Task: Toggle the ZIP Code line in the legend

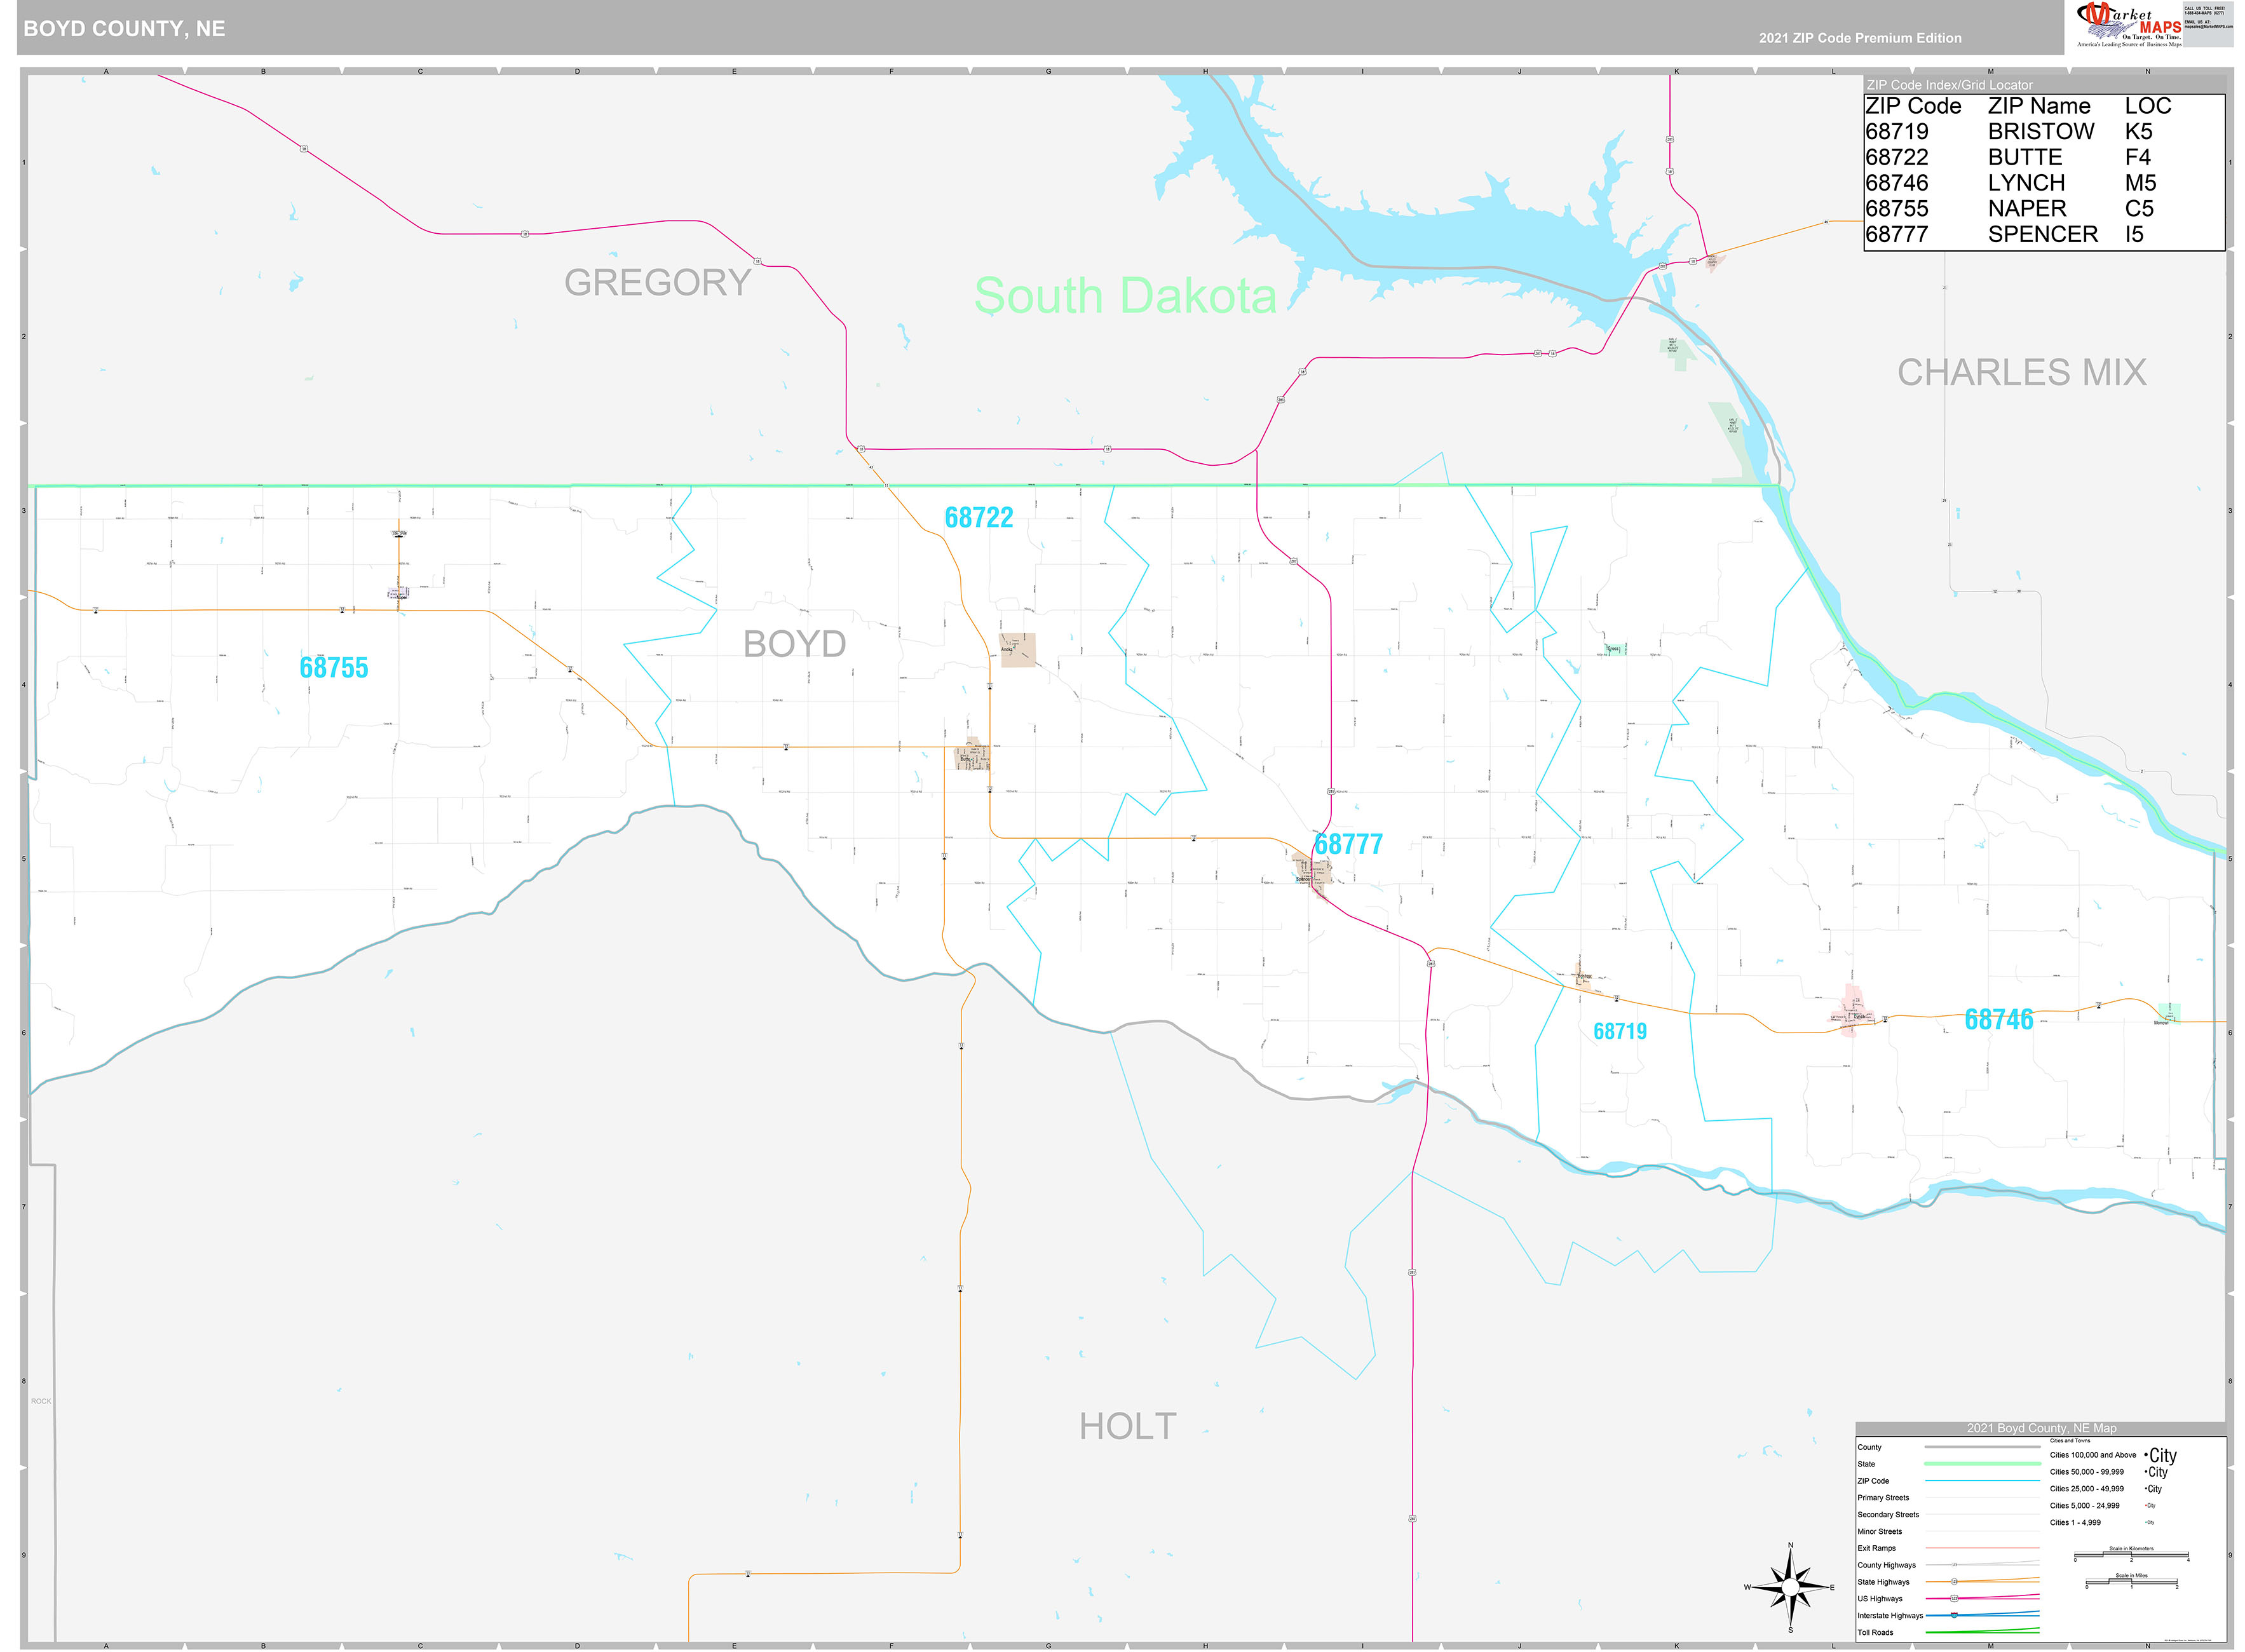Action: 1982,1481
